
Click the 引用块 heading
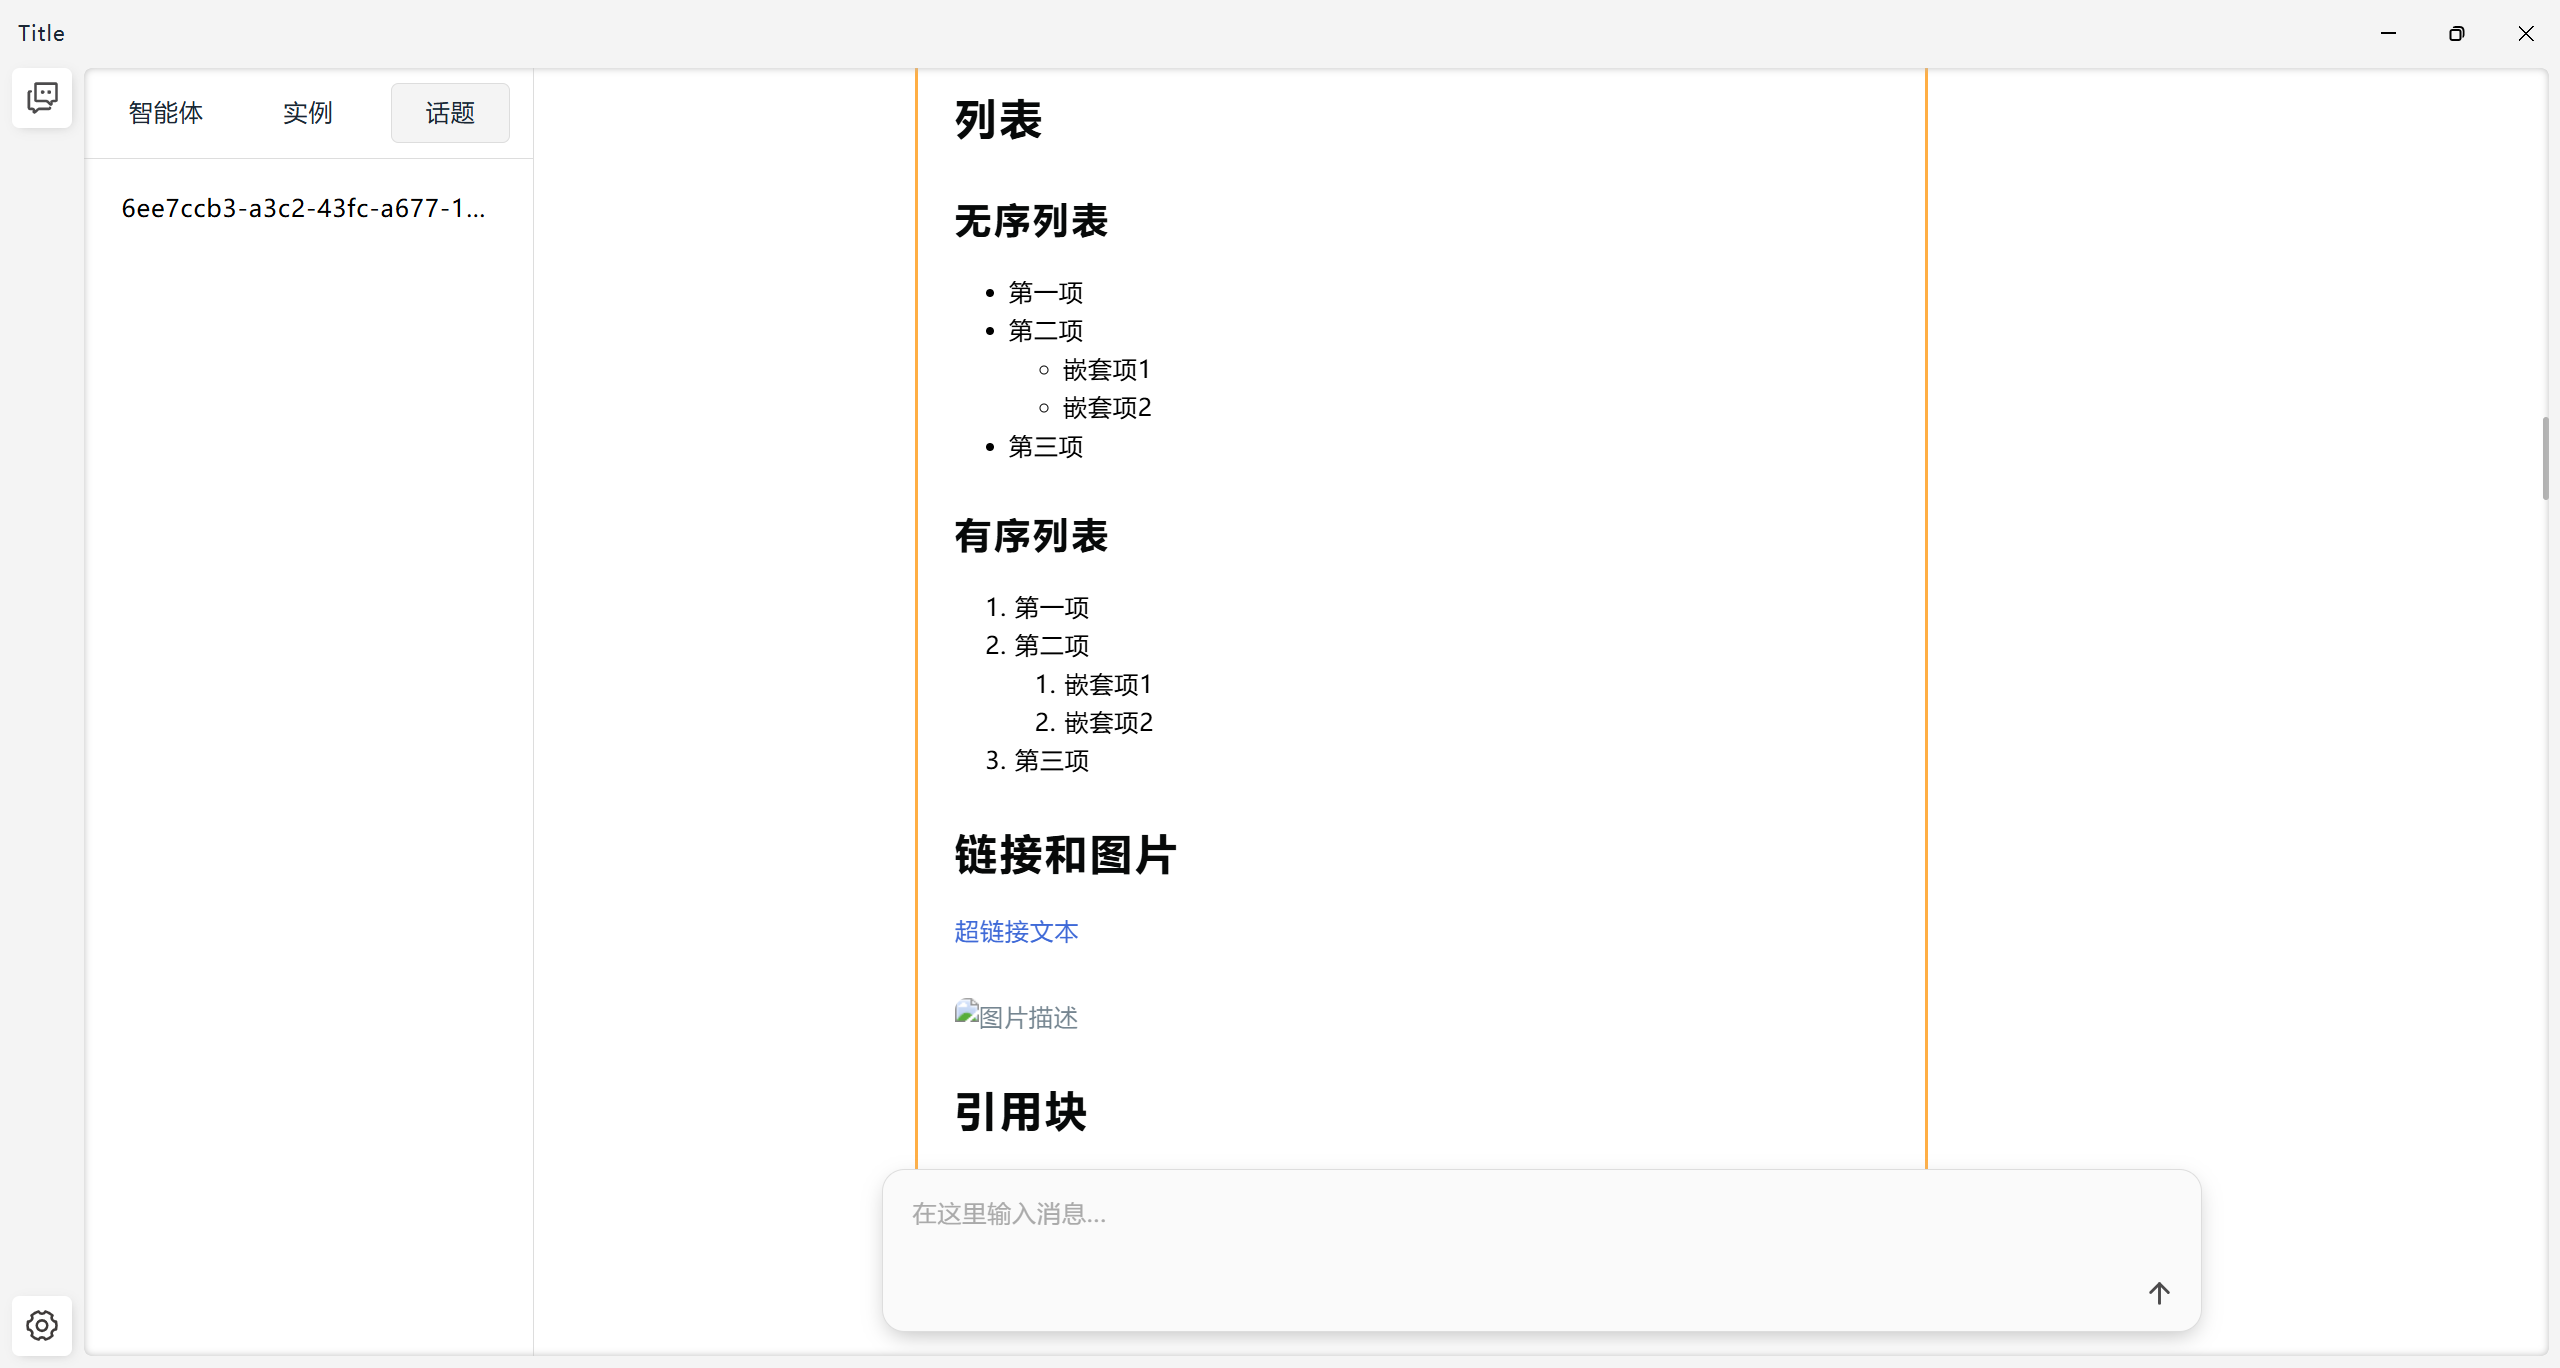[x=1018, y=1111]
